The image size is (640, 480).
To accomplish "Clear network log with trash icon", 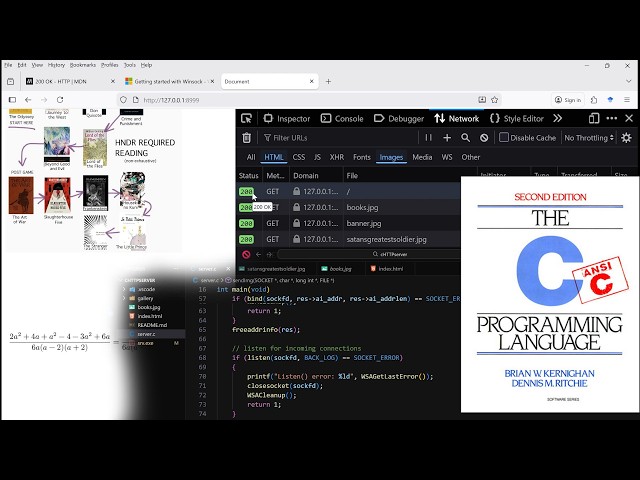I will (246, 138).
